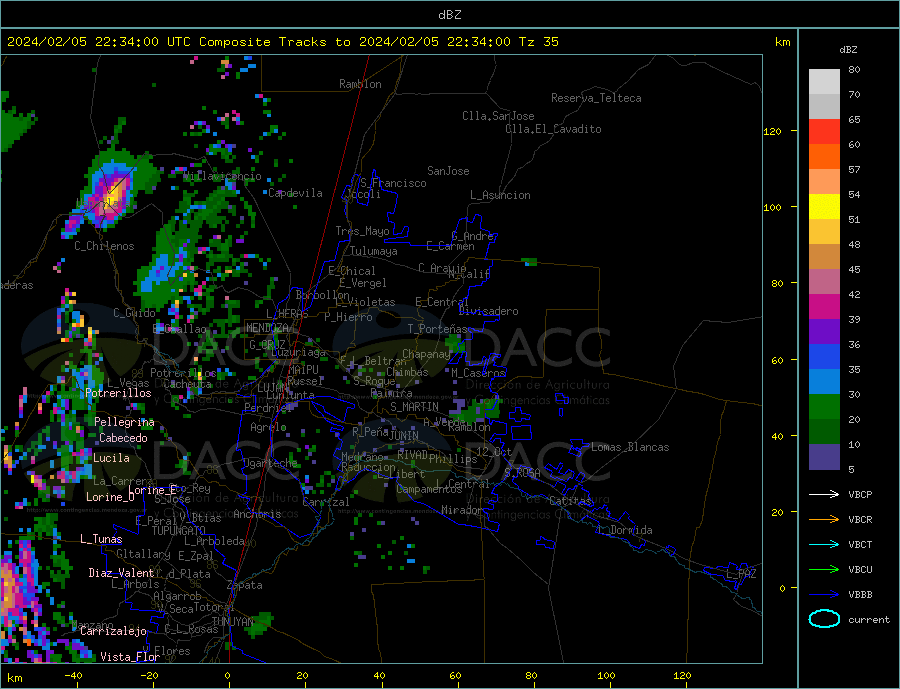The image size is (900, 689).
Task: Click the L_Dormida map label
Action: (625, 530)
